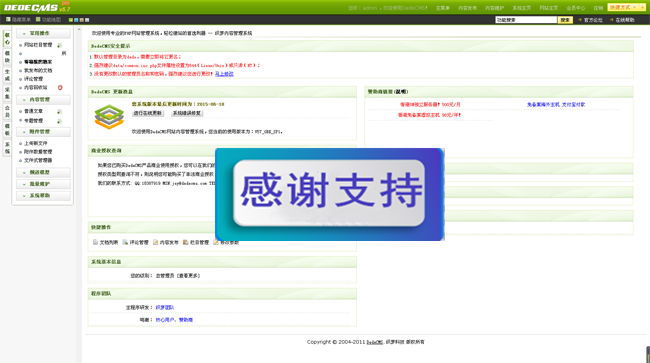Click the add icon beside 网站栏目管理
Image resolution: width=650 pixels, height=363 pixels.
59,45
